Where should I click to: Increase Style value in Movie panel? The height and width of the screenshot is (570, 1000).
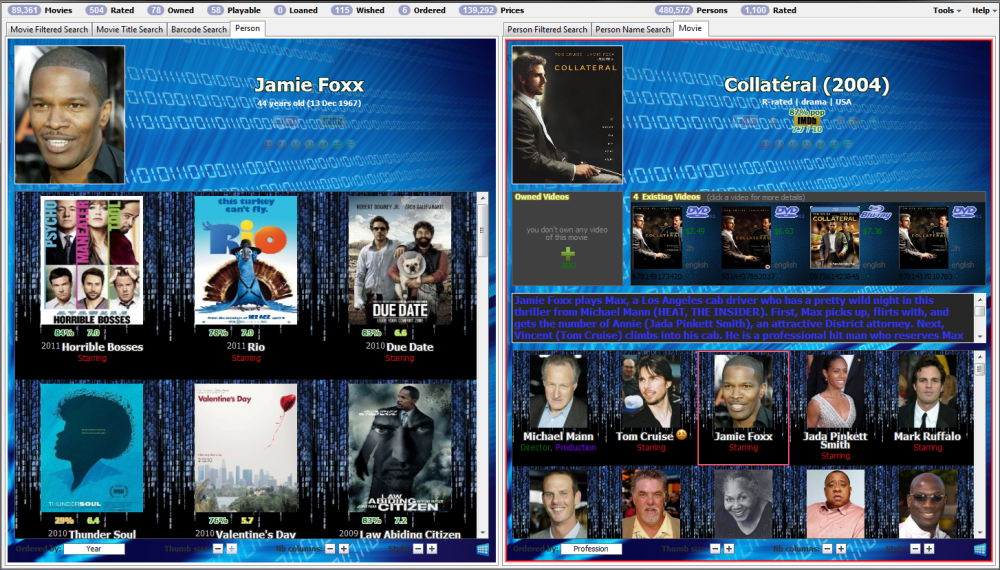[929, 549]
